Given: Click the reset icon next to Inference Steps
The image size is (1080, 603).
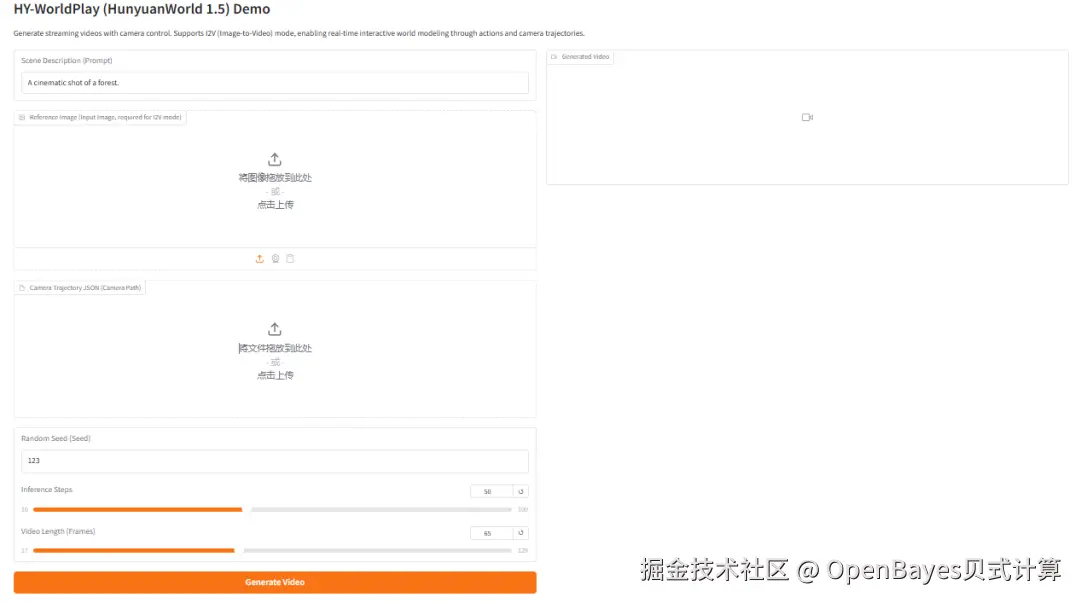Looking at the screenshot, I should (521, 491).
